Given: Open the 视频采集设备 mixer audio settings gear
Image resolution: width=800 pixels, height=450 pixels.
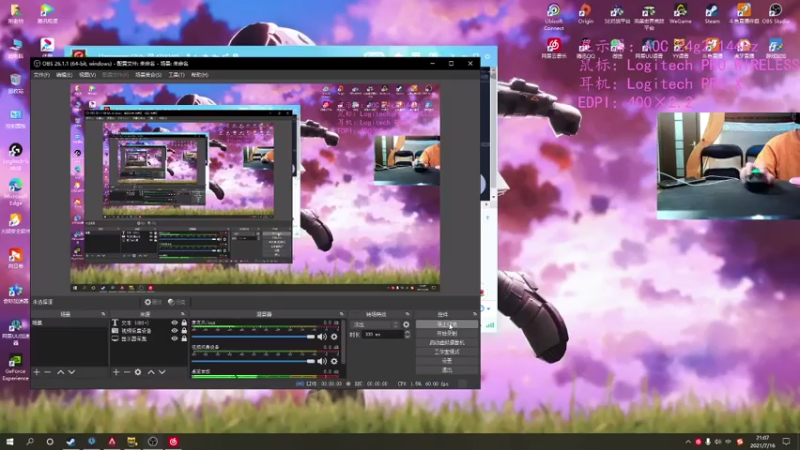Looking at the screenshot, I should coord(334,361).
